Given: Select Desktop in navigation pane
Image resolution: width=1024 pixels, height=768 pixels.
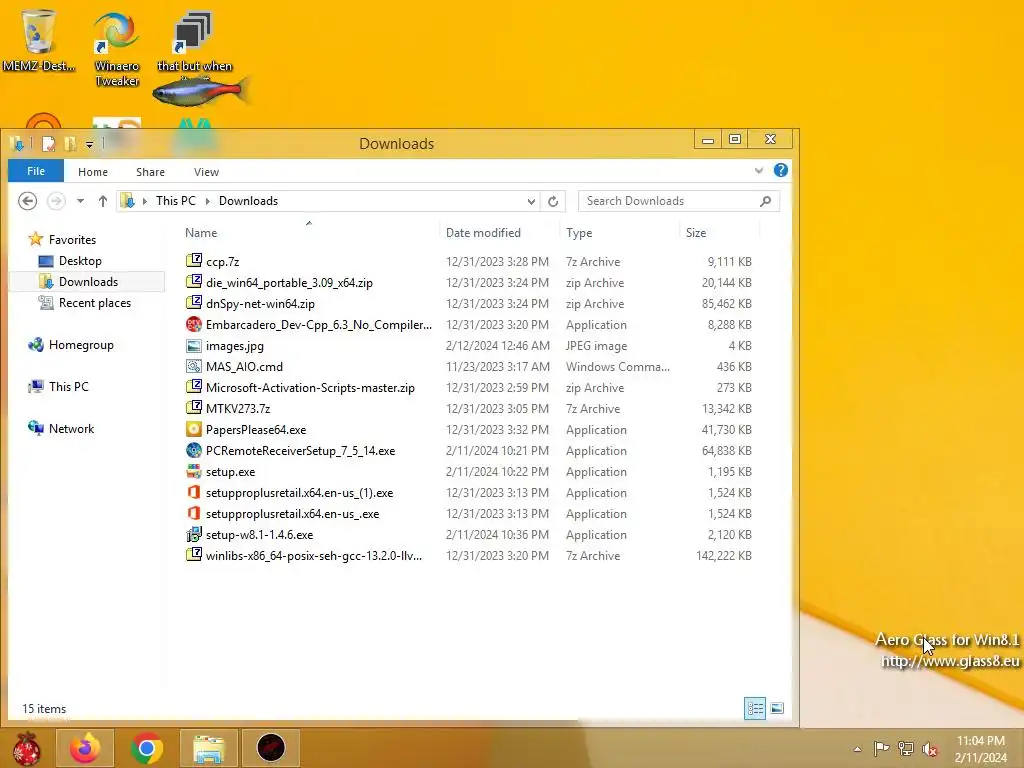Looking at the screenshot, I should click(x=80, y=261).
